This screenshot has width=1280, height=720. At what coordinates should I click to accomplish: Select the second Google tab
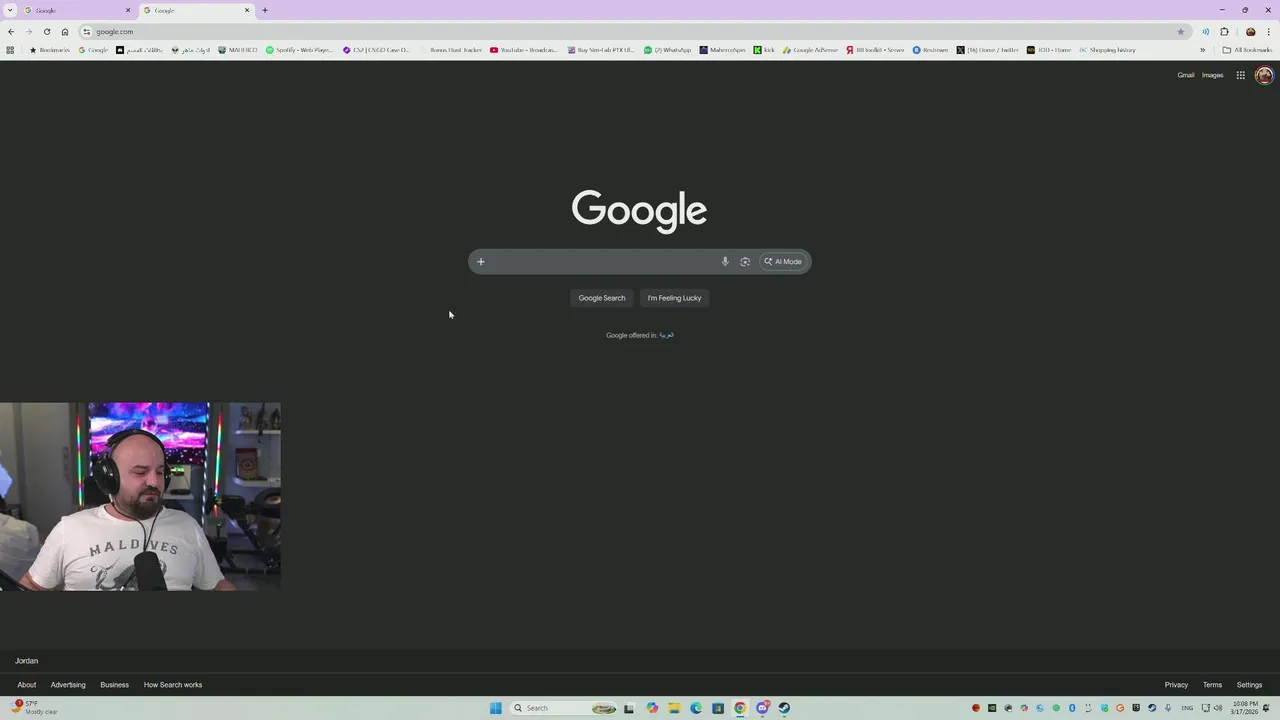(x=196, y=10)
